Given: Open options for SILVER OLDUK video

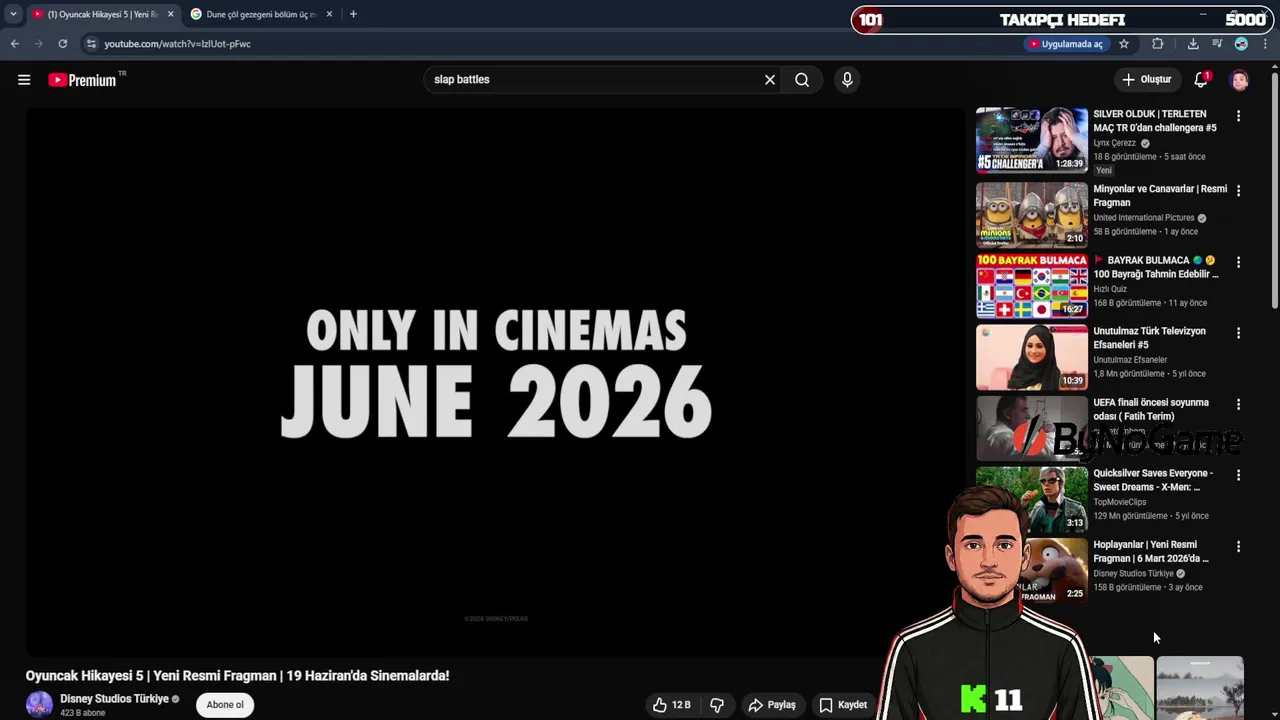Looking at the screenshot, I should [1238, 116].
